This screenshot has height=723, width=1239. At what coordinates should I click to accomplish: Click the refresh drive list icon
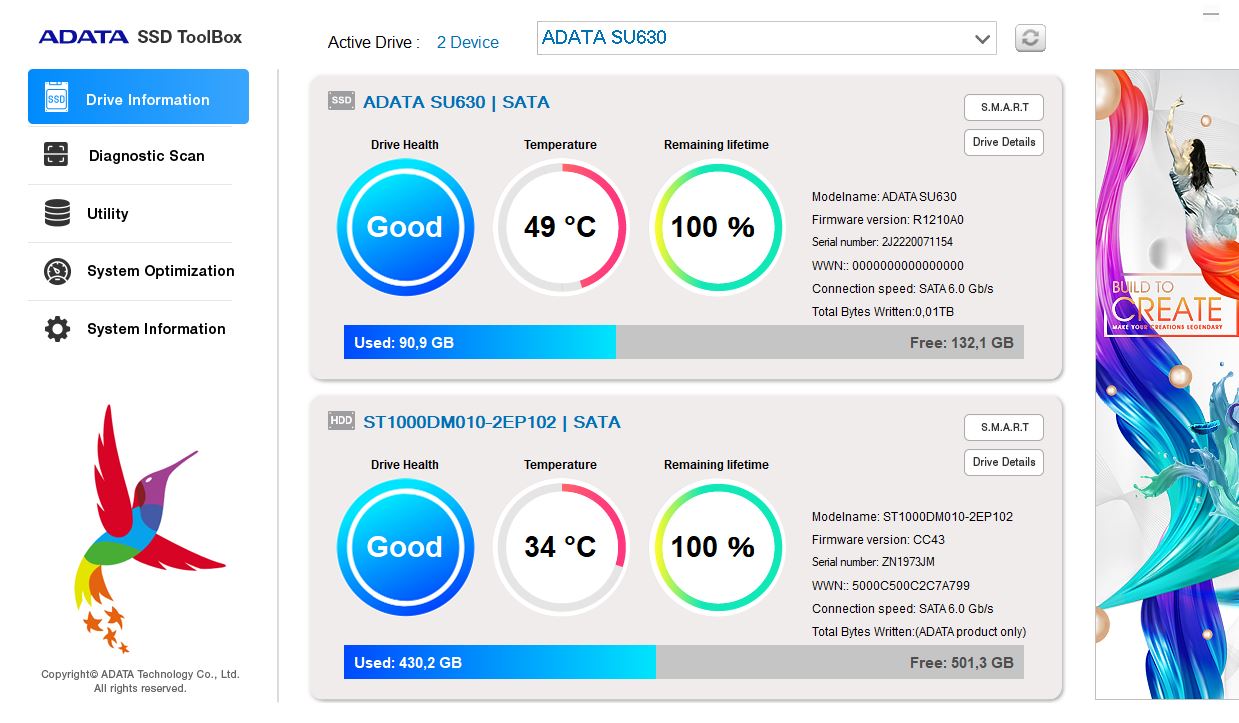1030,38
